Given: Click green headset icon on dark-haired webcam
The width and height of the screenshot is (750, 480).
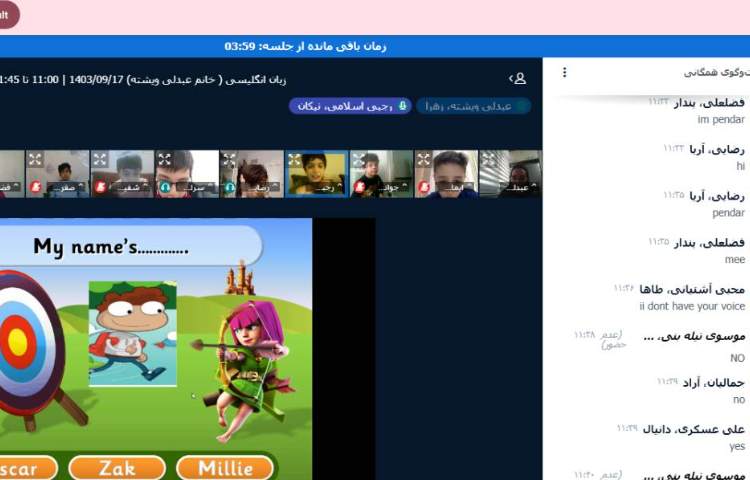Looking at the screenshot, I should [x=230, y=187].
